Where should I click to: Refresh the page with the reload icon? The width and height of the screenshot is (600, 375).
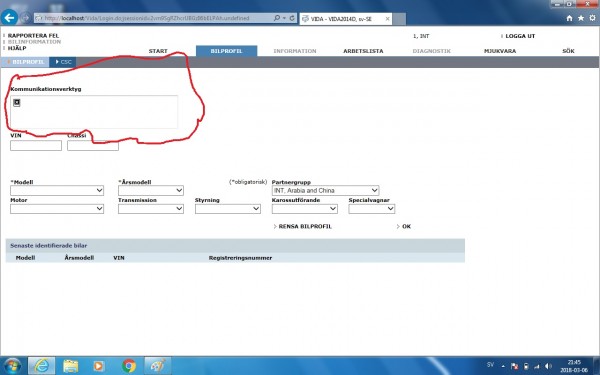click(x=292, y=18)
